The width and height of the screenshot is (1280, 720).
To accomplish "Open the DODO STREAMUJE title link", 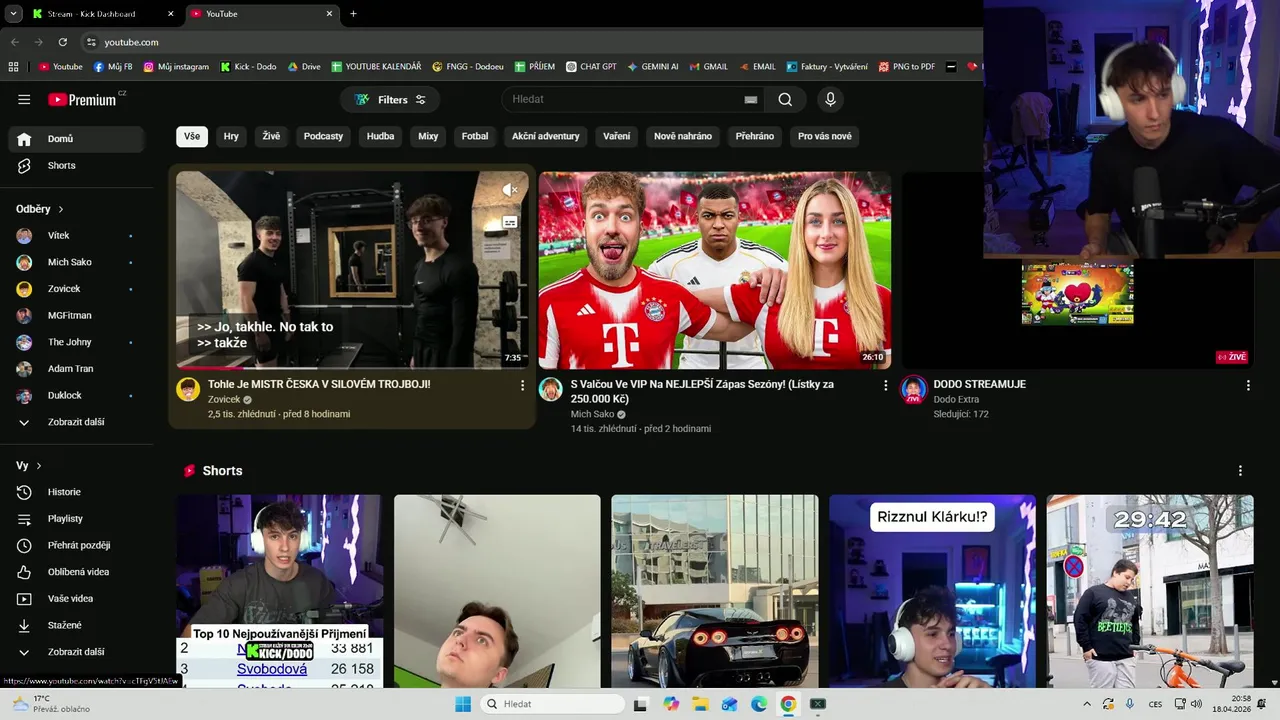I will [979, 384].
